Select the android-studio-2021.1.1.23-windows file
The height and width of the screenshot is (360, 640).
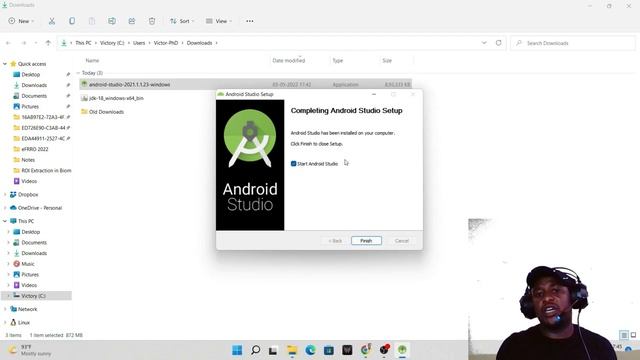pyautogui.click(x=245, y=84)
